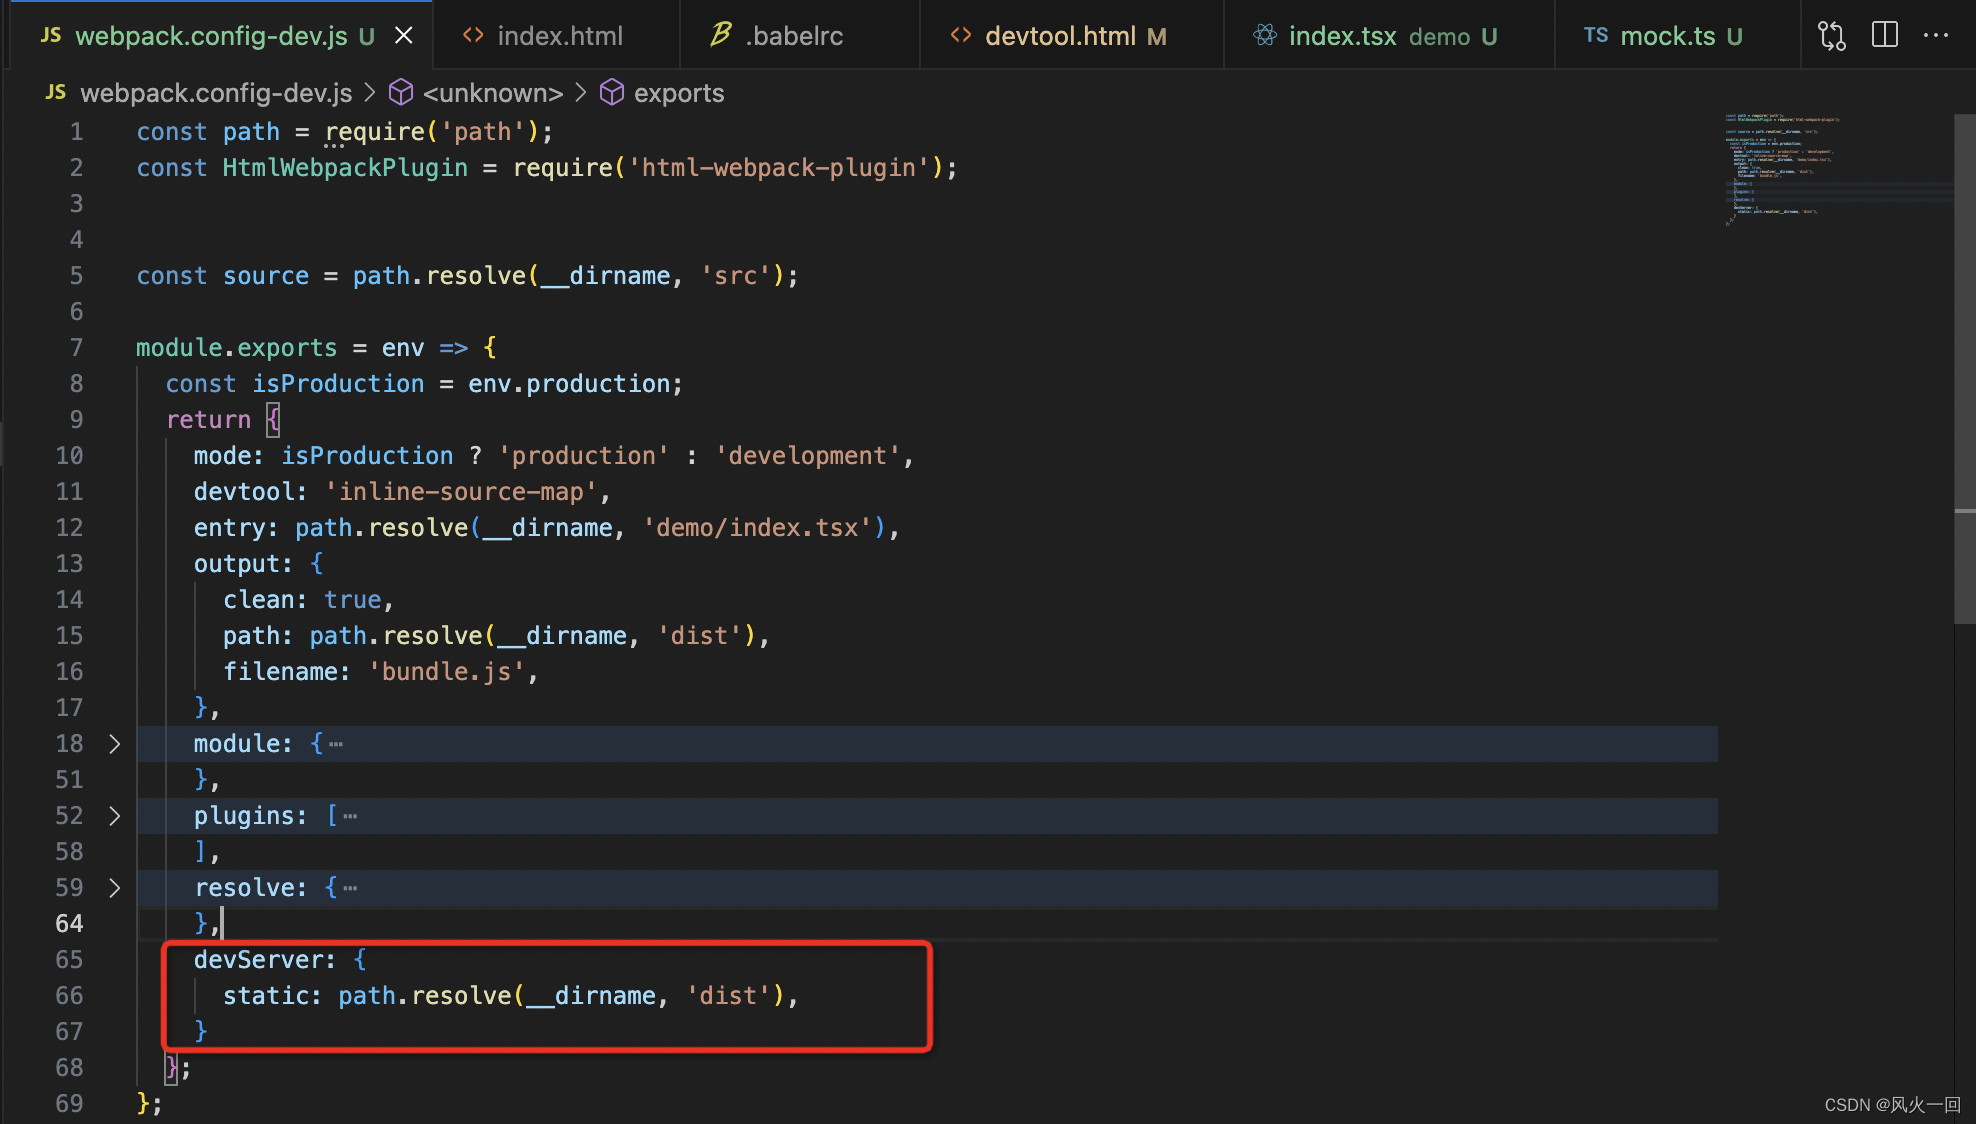Click the JS file icon in breadcrumb
Image resolution: width=1976 pixels, height=1124 pixels.
click(x=56, y=93)
